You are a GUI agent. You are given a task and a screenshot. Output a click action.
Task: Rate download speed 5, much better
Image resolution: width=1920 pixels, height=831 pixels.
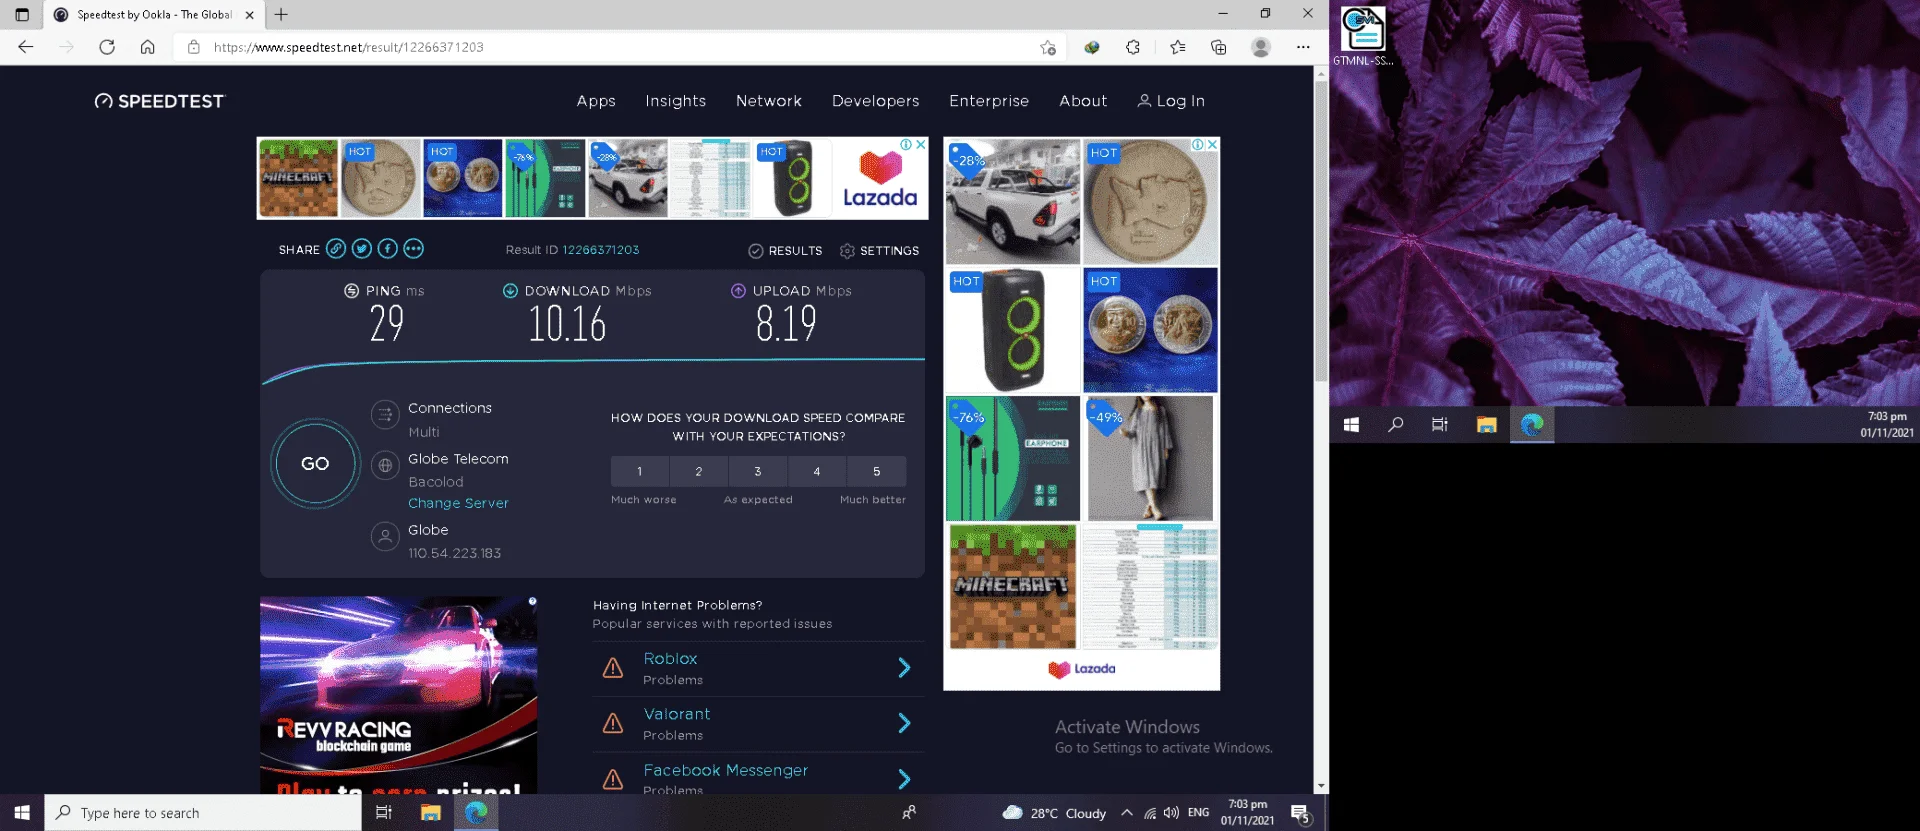(877, 471)
